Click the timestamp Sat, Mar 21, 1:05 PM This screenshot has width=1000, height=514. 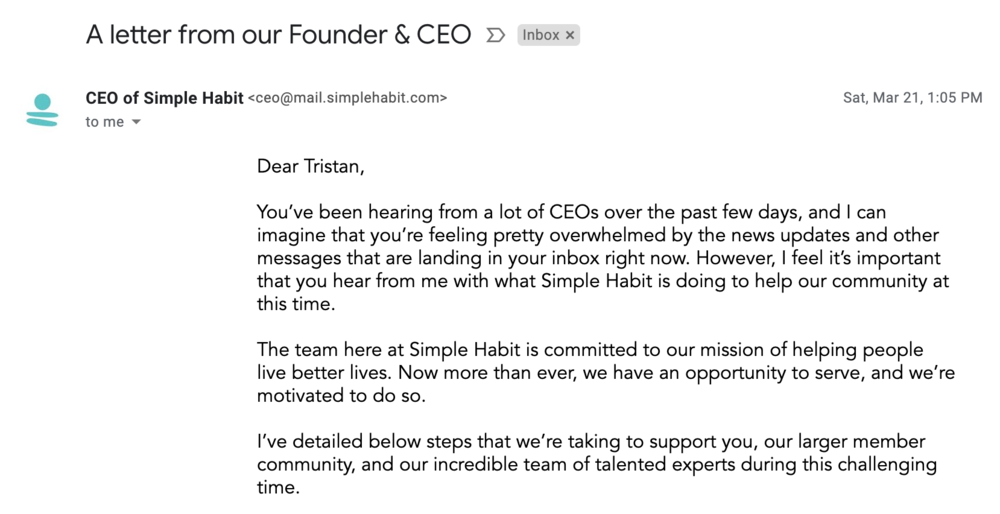click(913, 98)
